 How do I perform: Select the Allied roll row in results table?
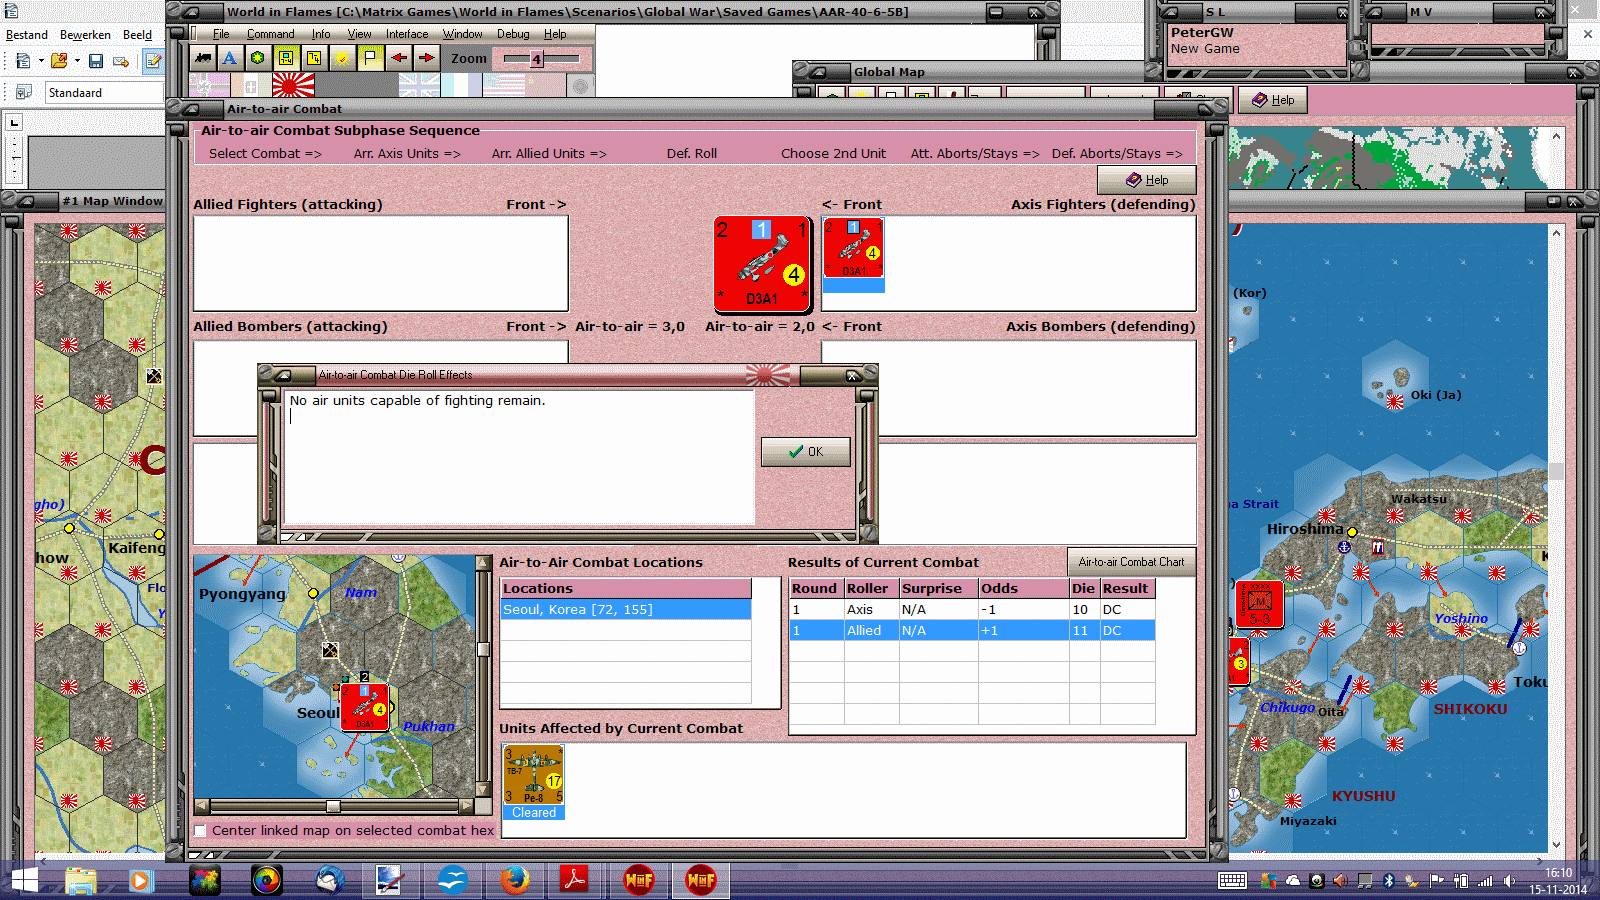tap(972, 631)
